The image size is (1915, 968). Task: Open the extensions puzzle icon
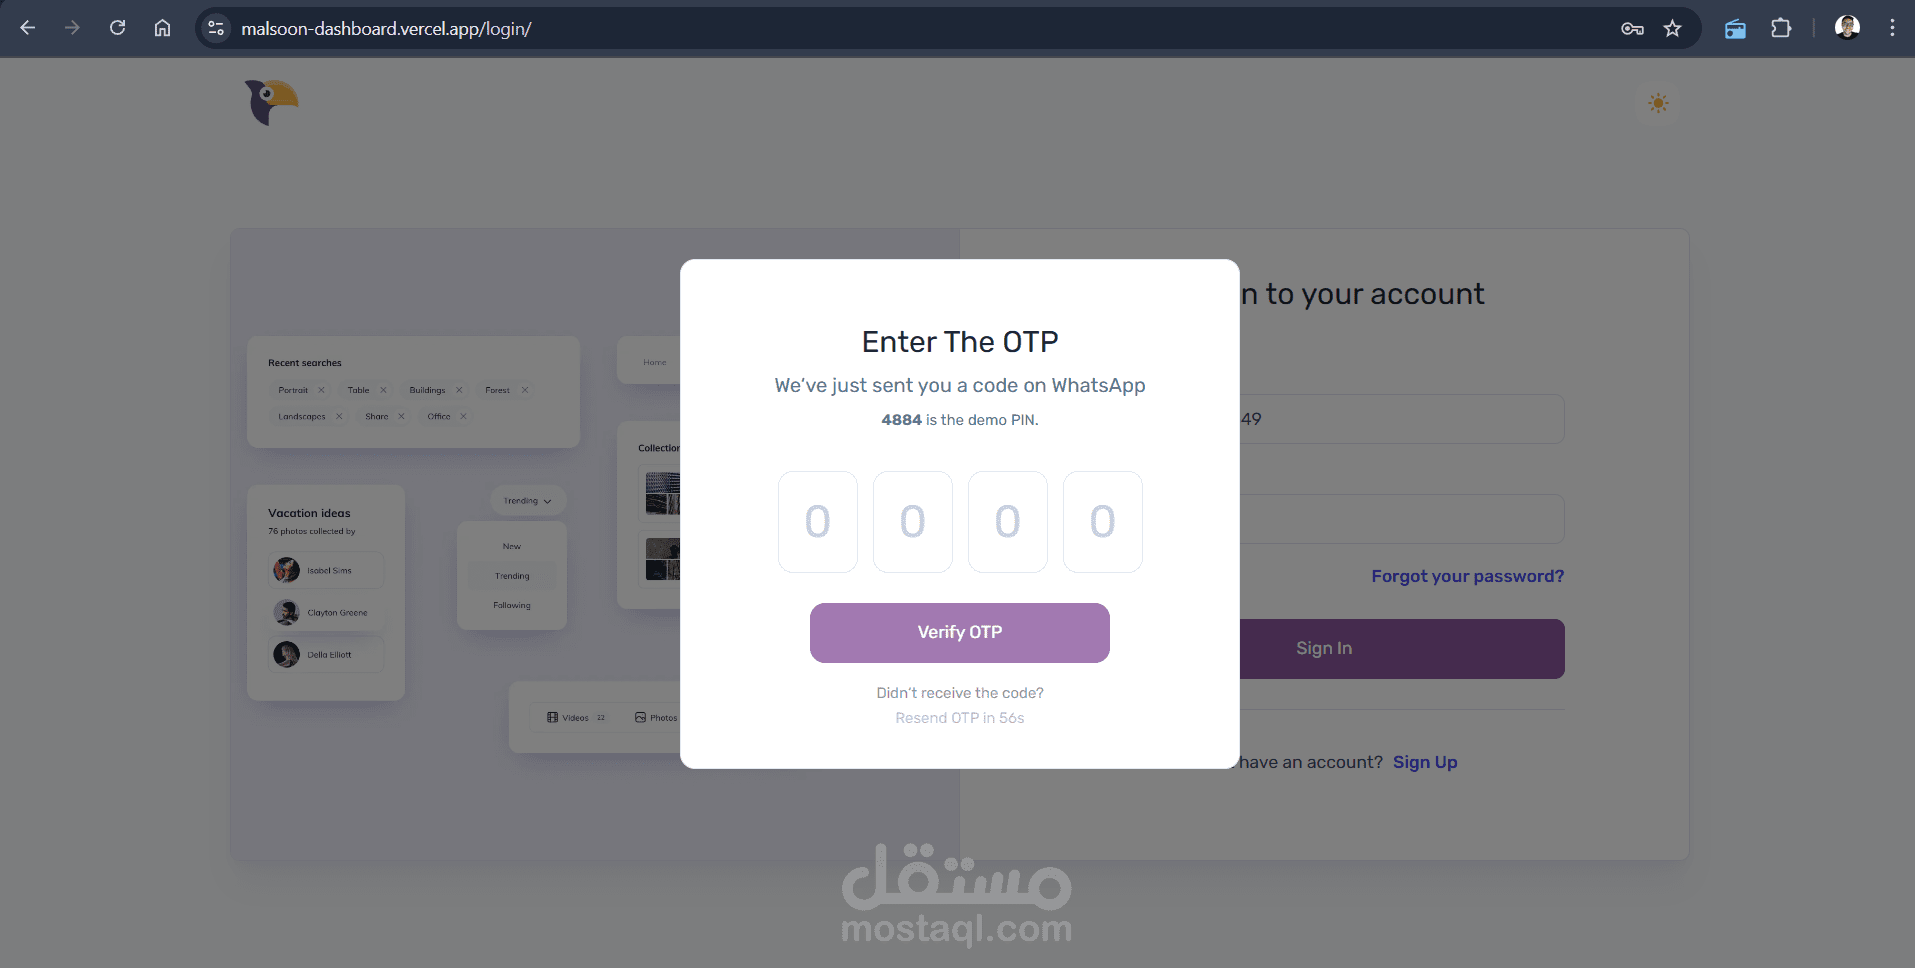pyautogui.click(x=1781, y=28)
